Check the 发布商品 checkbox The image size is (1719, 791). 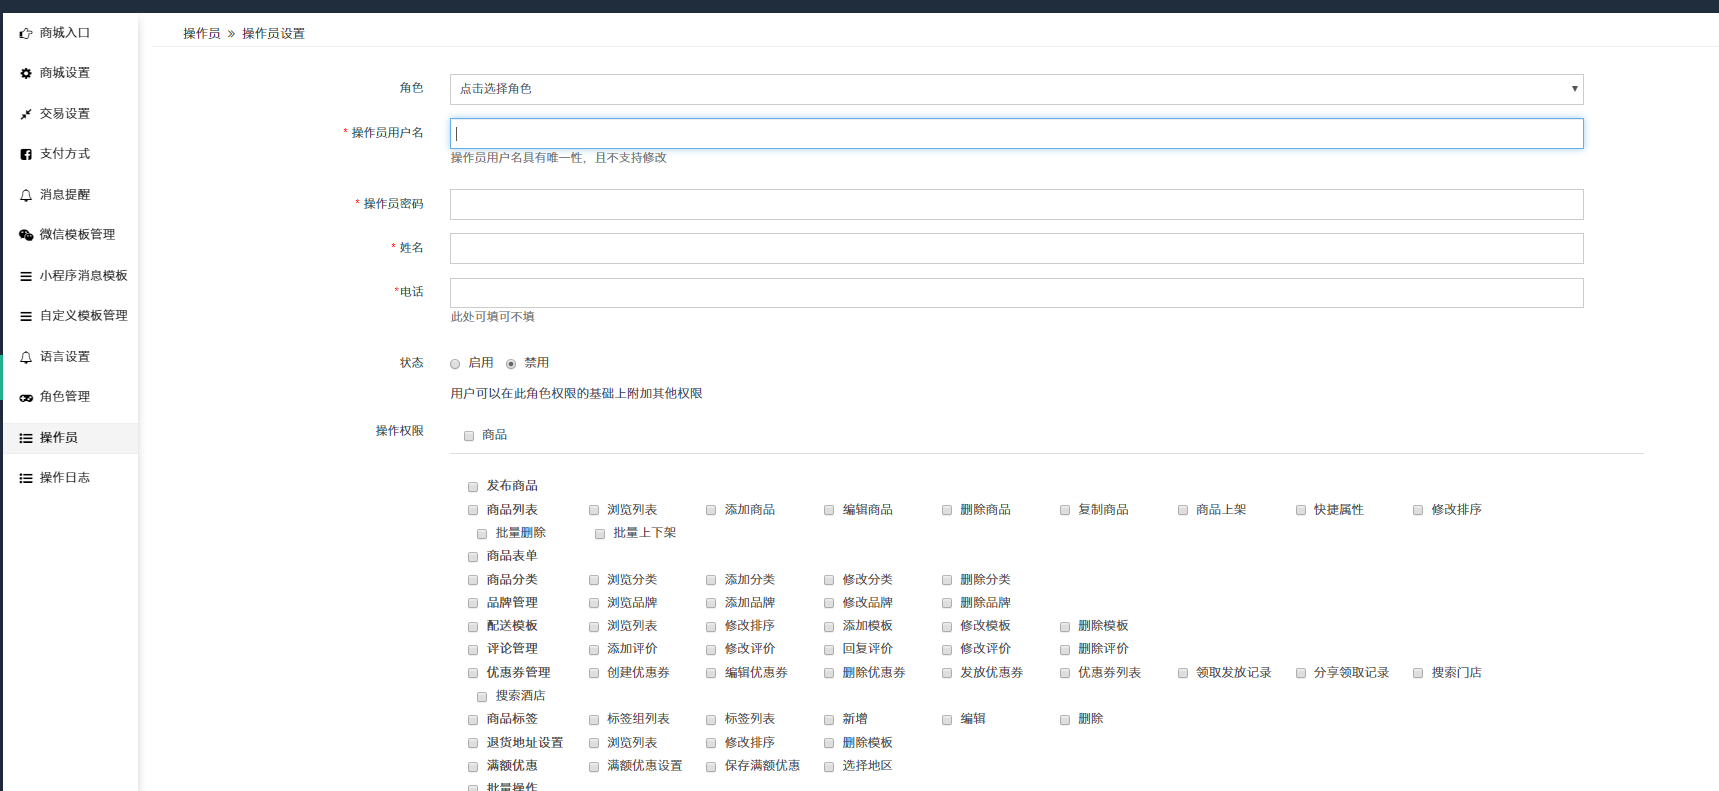473,487
